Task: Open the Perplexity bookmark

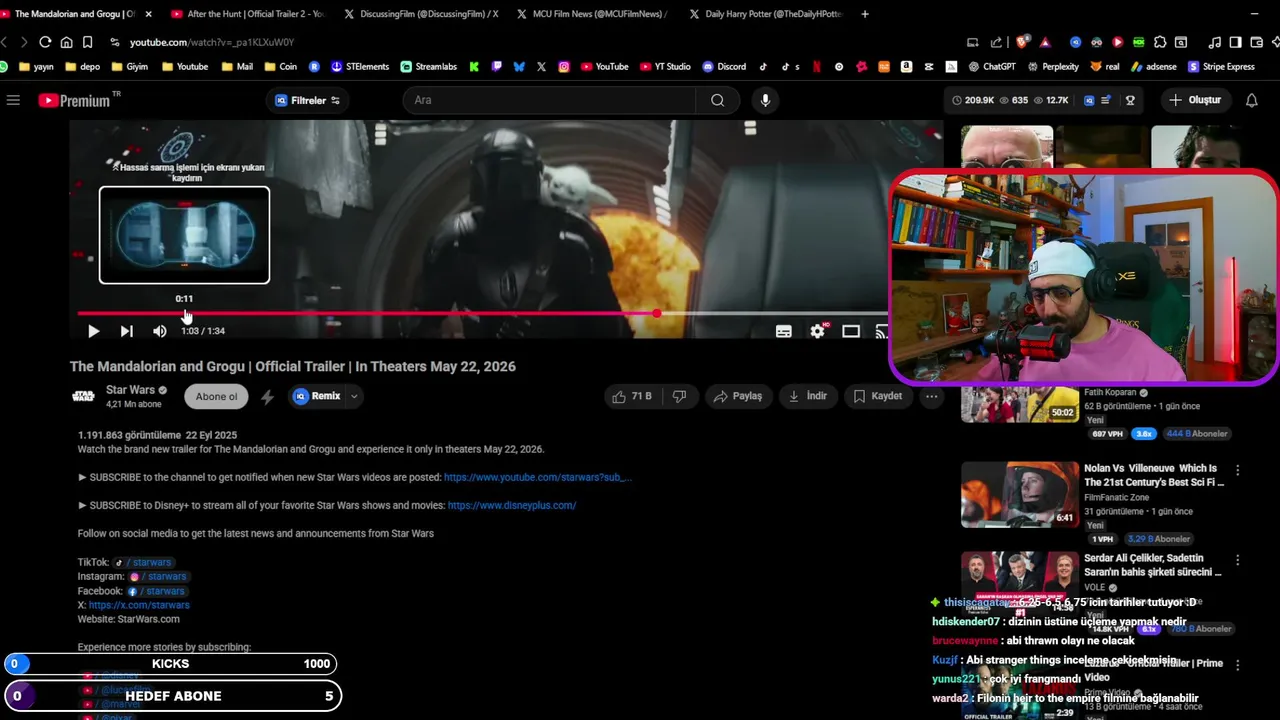Action: click(1052, 67)
